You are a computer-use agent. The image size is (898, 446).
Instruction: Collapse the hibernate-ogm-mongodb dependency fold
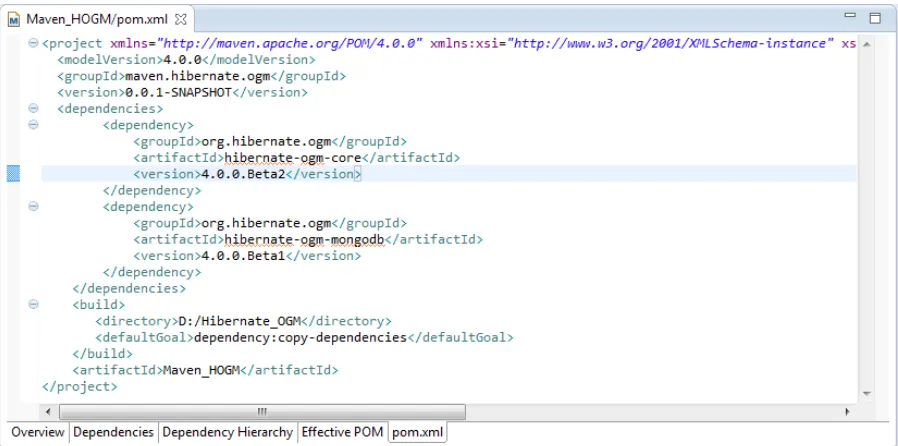(x=33, y=206)
